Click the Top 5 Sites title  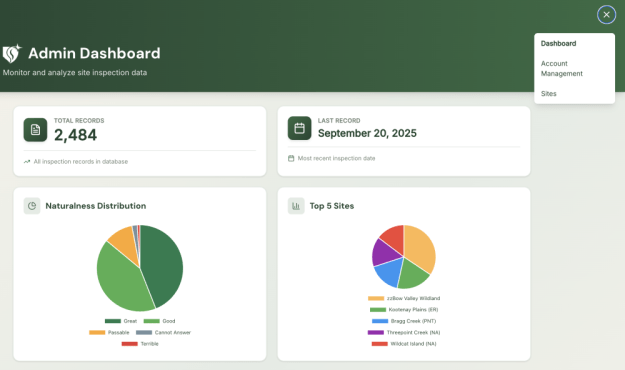coord(332,206)
